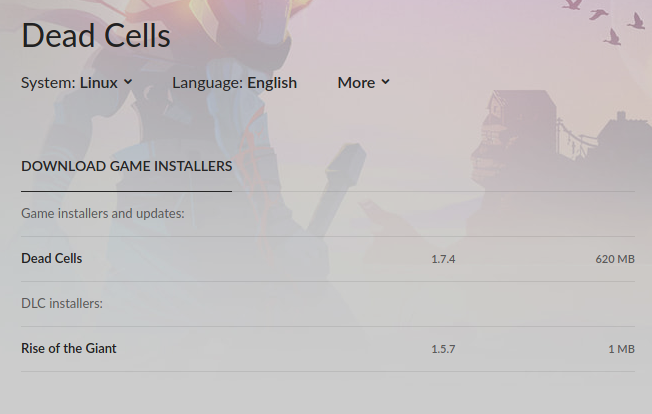The image size is (652, 414).
Task: Click the chevron arrow beside Linux
Action: (128, 82)
